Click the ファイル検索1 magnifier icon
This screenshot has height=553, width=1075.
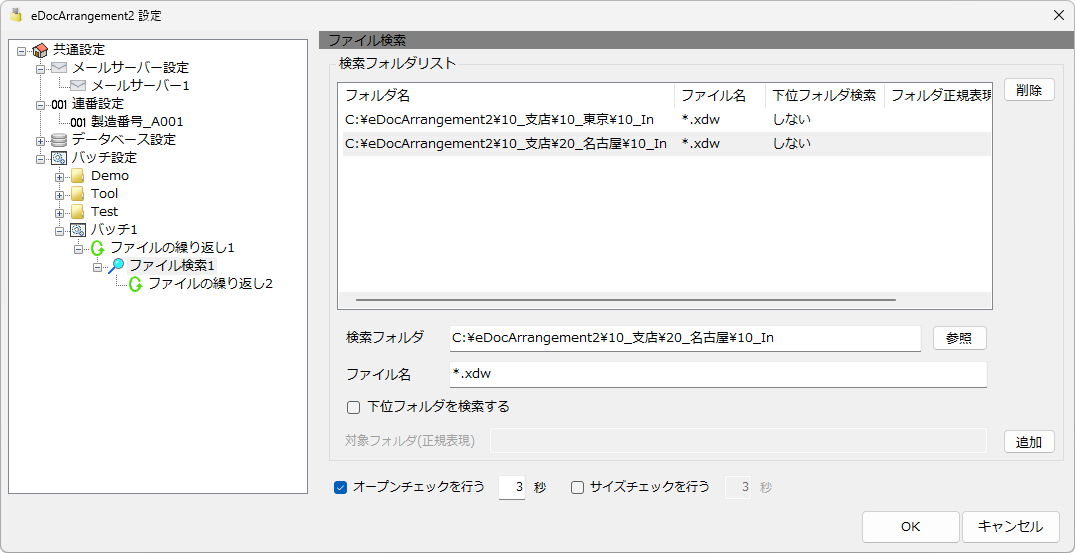tap(117, 266)
